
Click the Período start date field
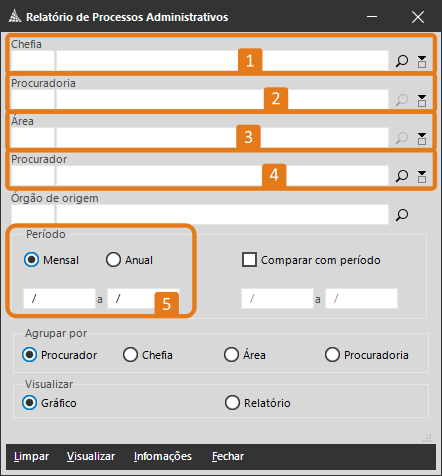(59, 299)
